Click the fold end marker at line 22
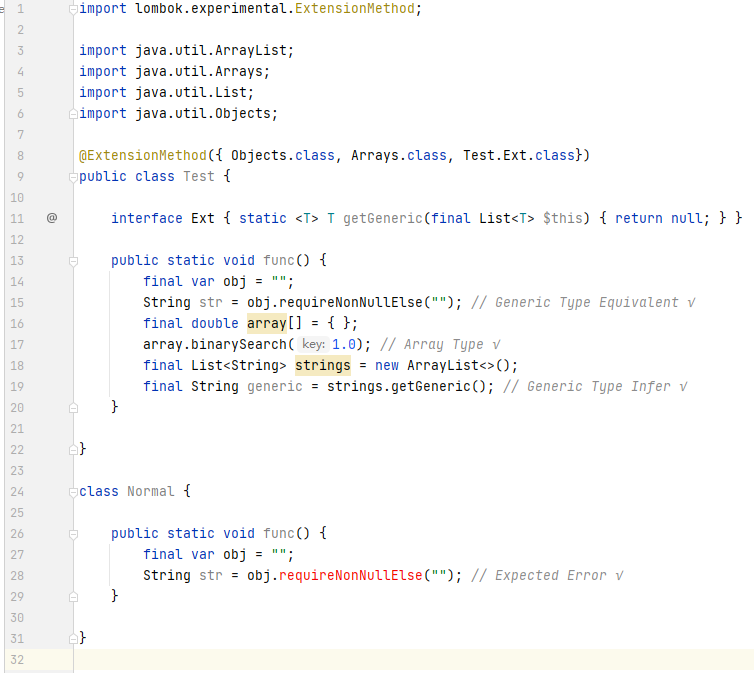The width and height of the screenshot is (754, 673). pyautogui.click(x=73, y=450)
